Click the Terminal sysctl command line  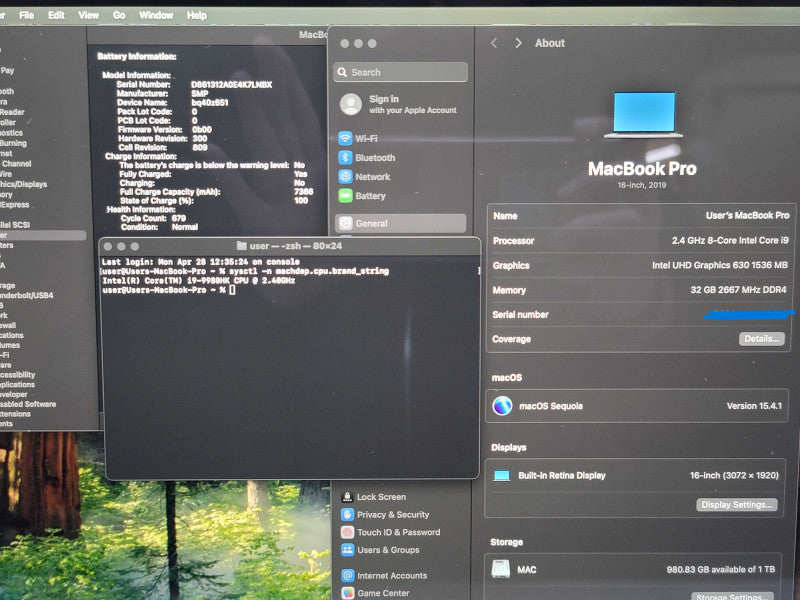pyautogui.click(x=245, y=271)
